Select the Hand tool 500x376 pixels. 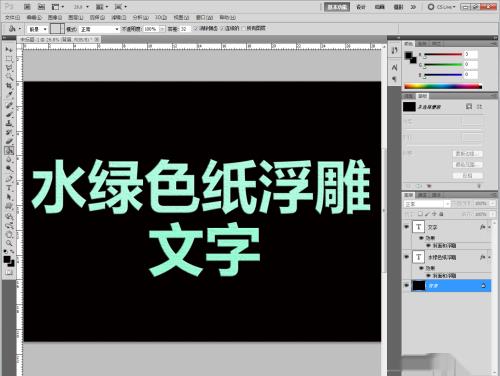click(9, 235)
